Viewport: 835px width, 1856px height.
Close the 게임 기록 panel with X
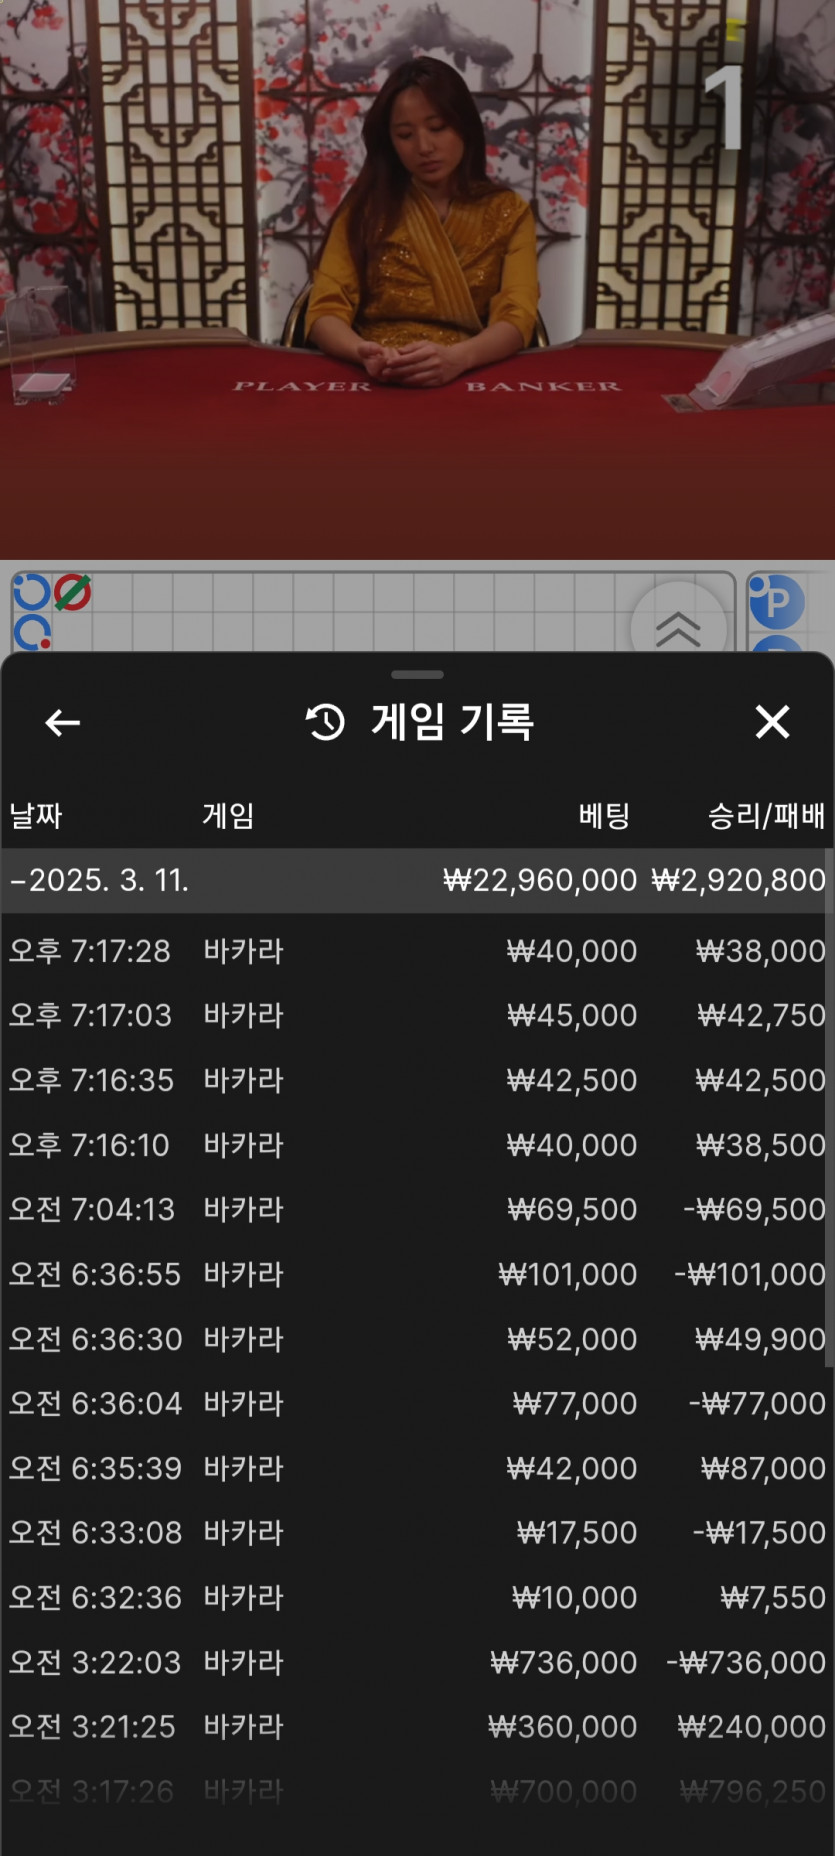click(772, 721)
